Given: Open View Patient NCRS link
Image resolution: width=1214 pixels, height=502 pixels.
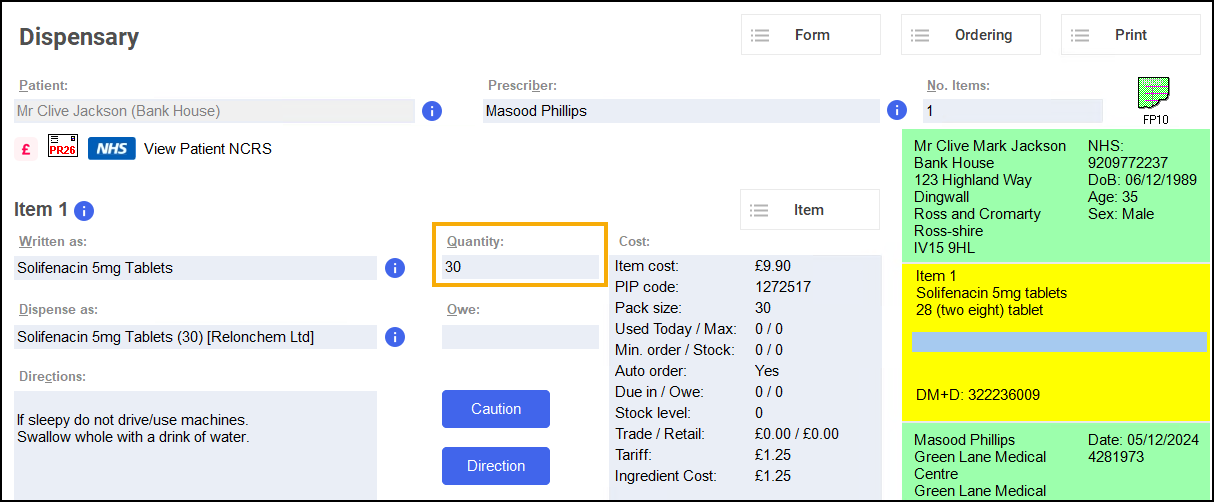Looking at the screenshot, I should pos(208,149).
